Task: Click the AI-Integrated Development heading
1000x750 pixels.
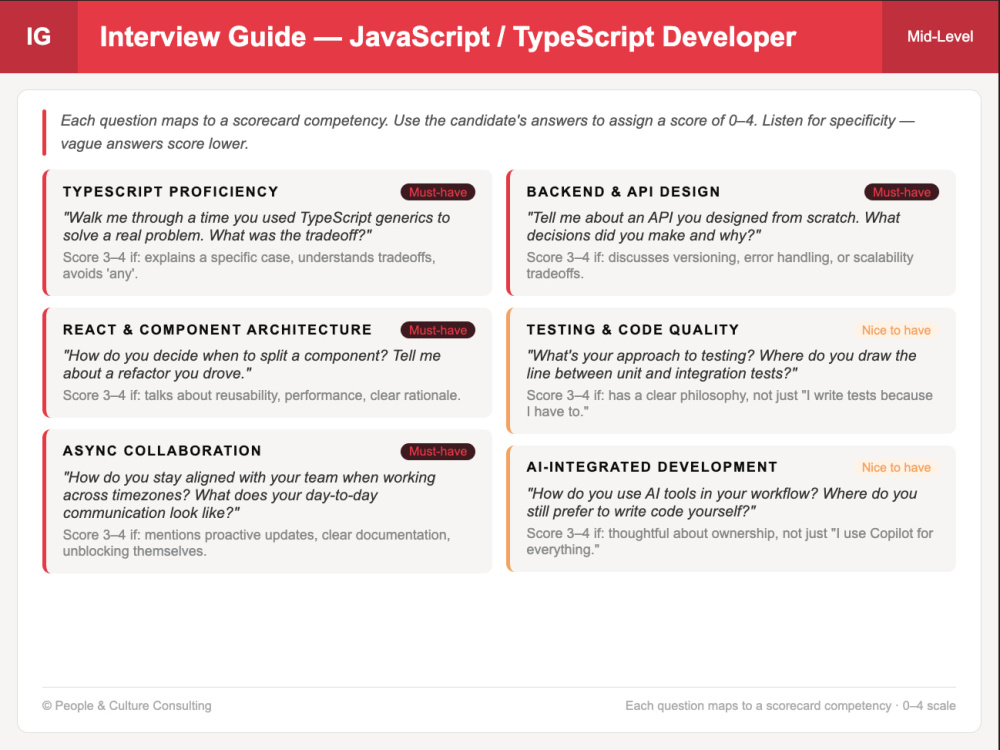Action: 652,467
